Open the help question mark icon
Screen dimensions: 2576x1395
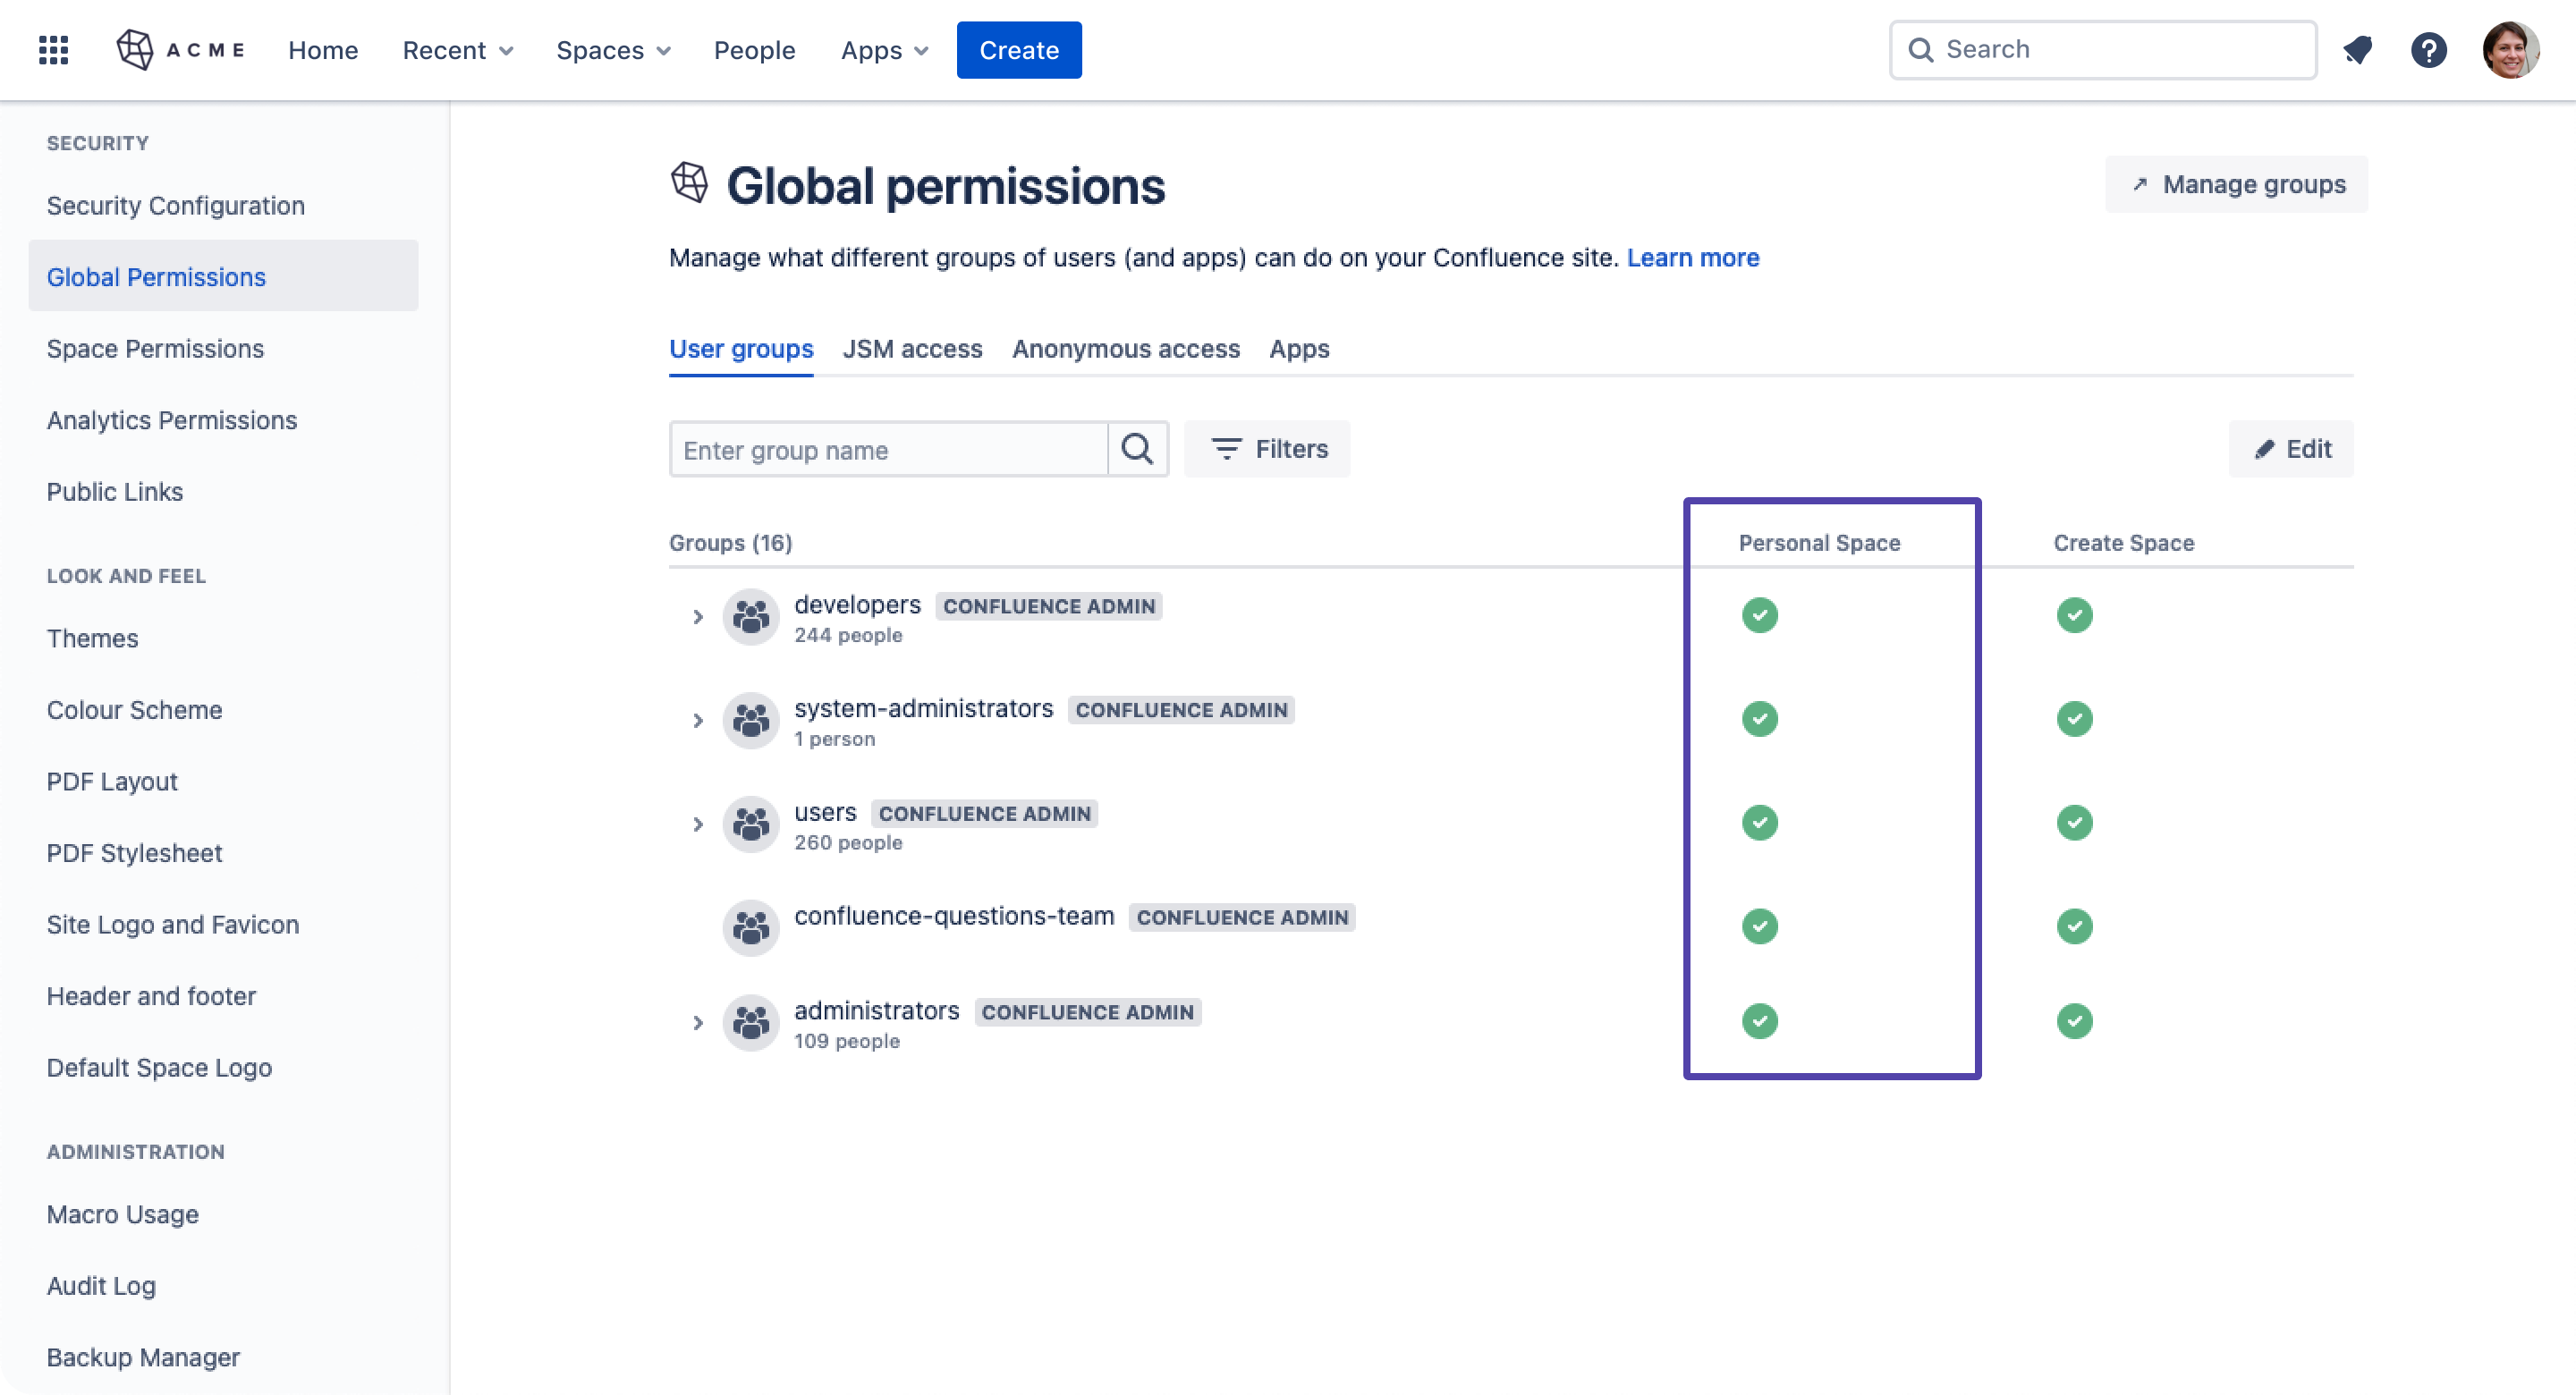(x=2428, y=50)
